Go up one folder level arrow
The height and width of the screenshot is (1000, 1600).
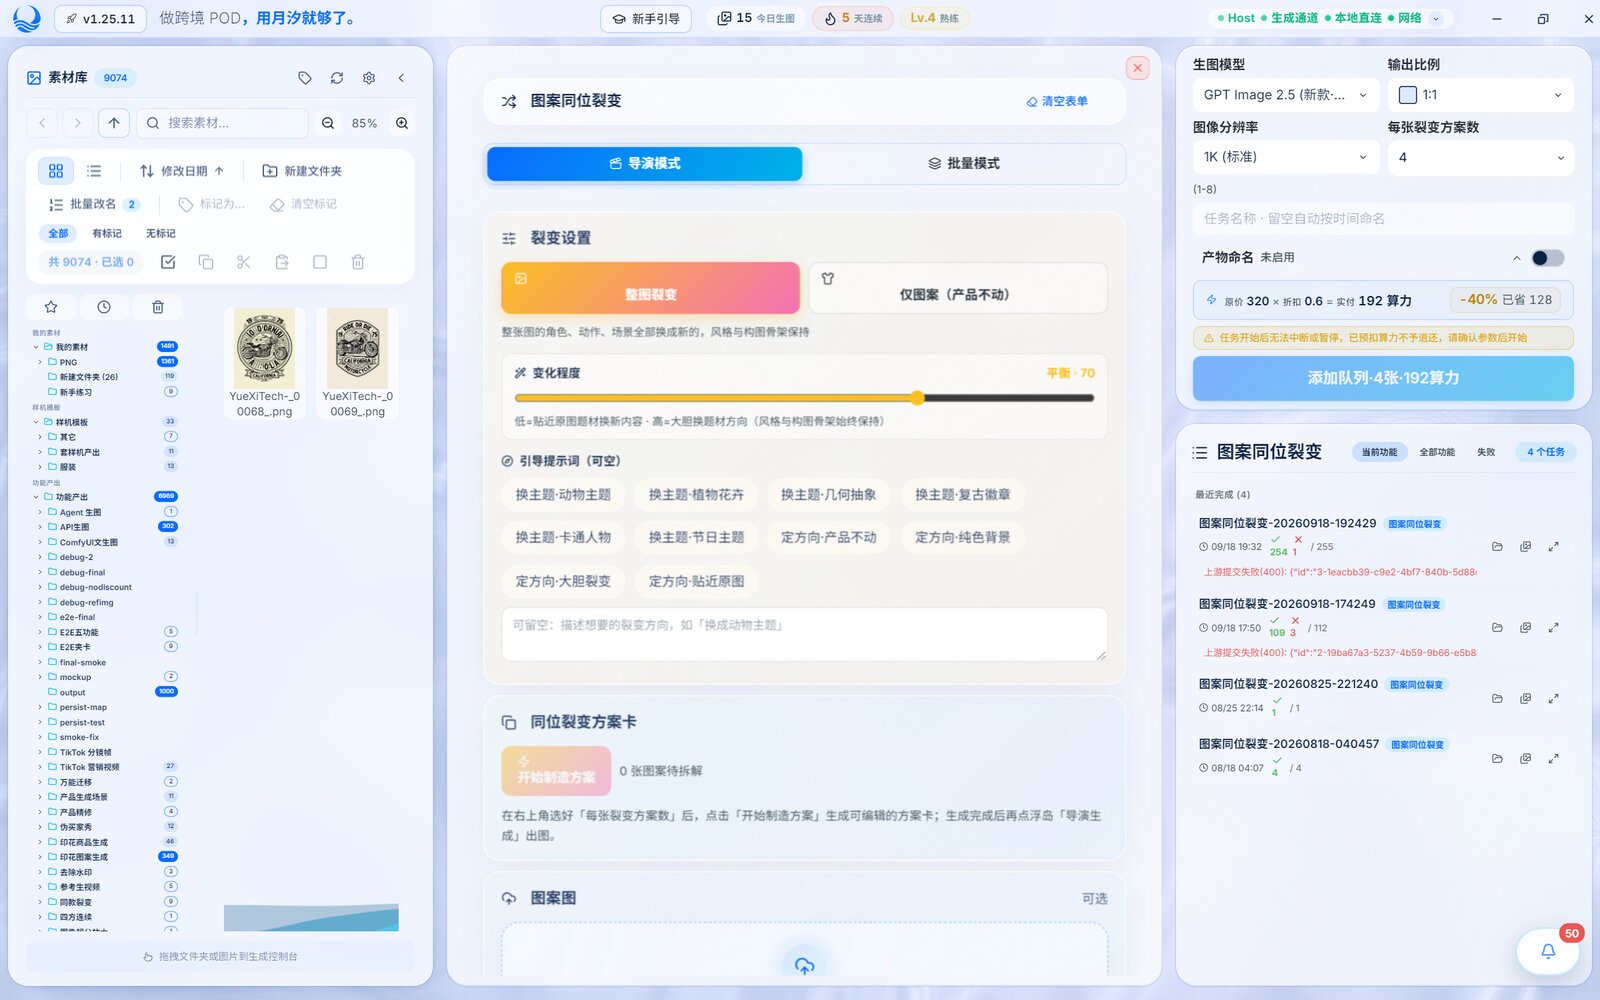coord(114,123)
